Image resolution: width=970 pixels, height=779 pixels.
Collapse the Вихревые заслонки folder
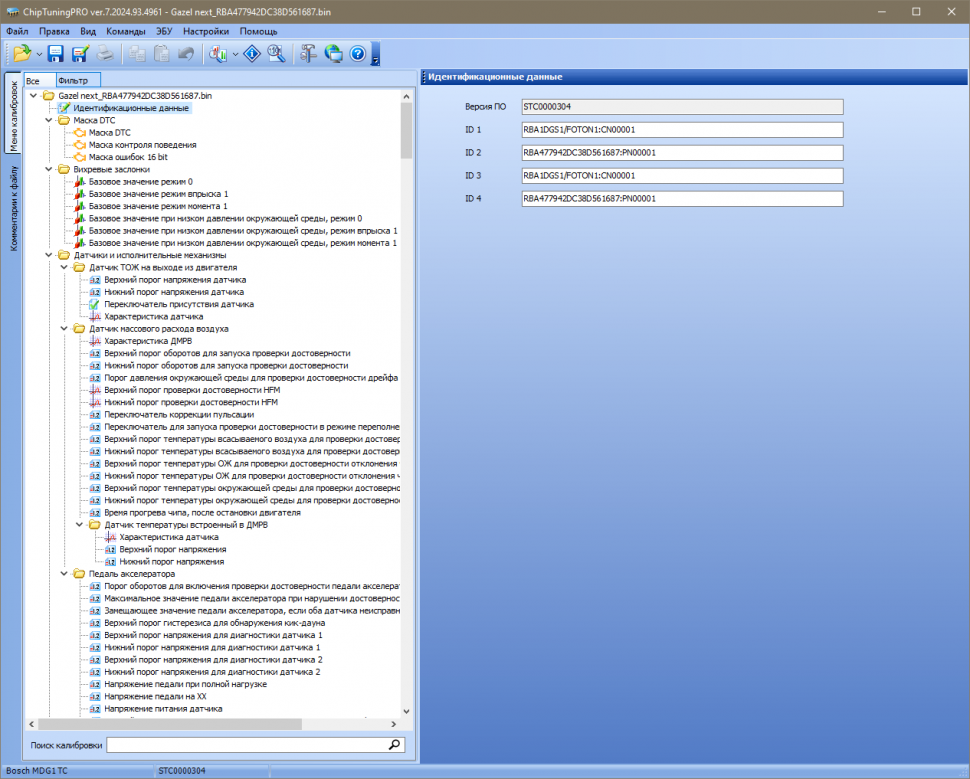pos(49,169)
